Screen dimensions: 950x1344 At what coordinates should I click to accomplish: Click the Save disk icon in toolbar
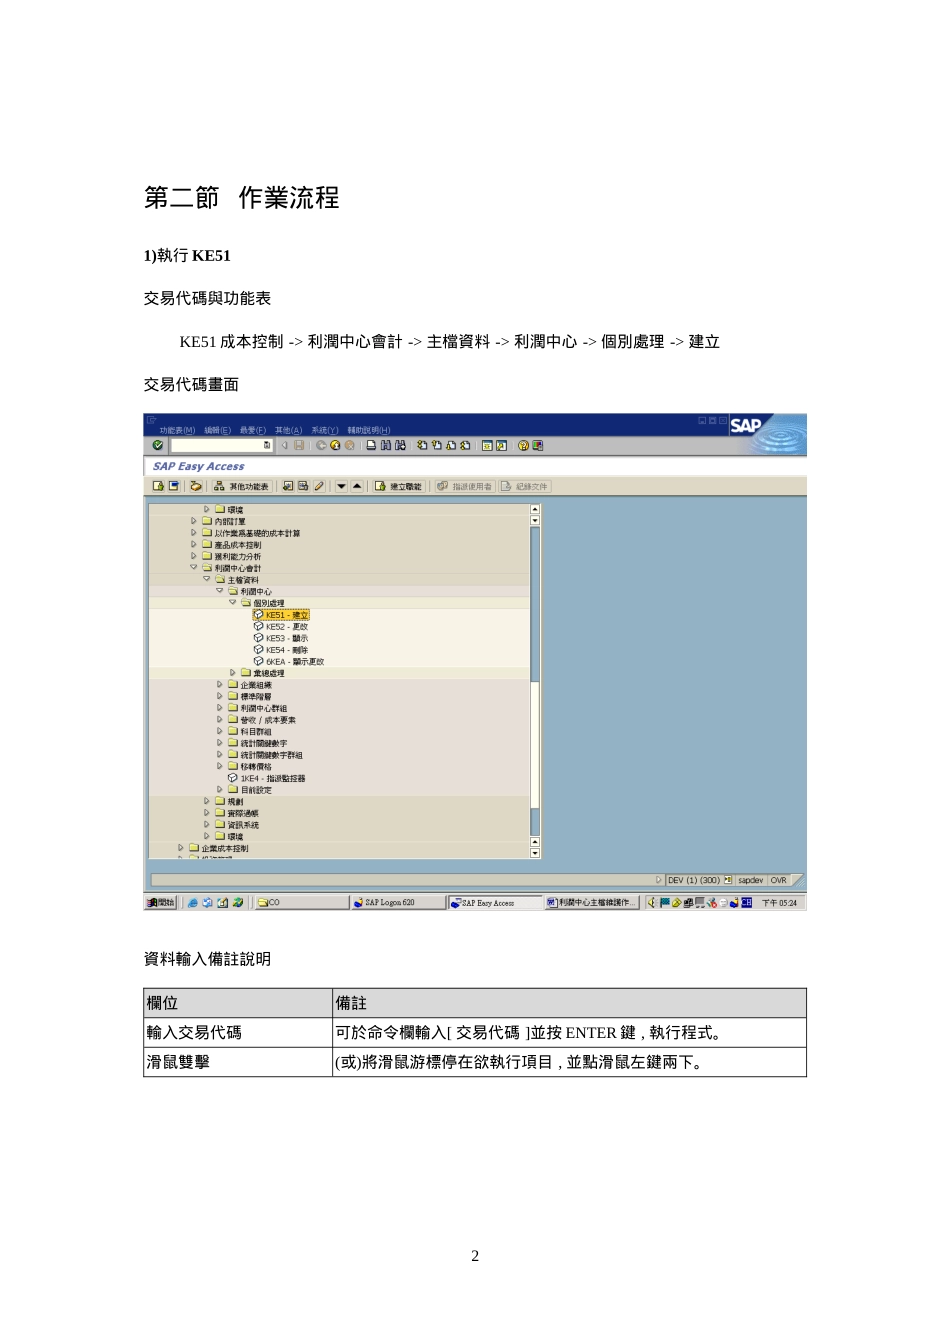299,445
